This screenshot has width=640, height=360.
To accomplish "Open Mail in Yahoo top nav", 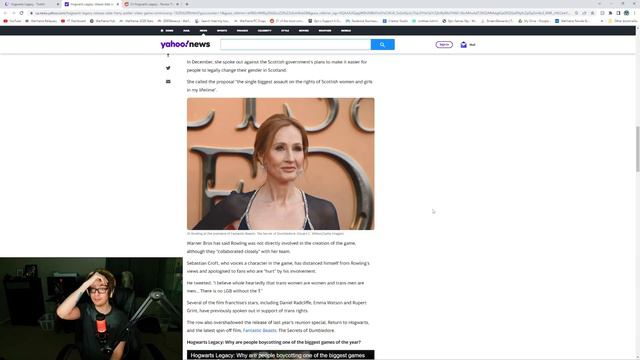I will point(186,31).
